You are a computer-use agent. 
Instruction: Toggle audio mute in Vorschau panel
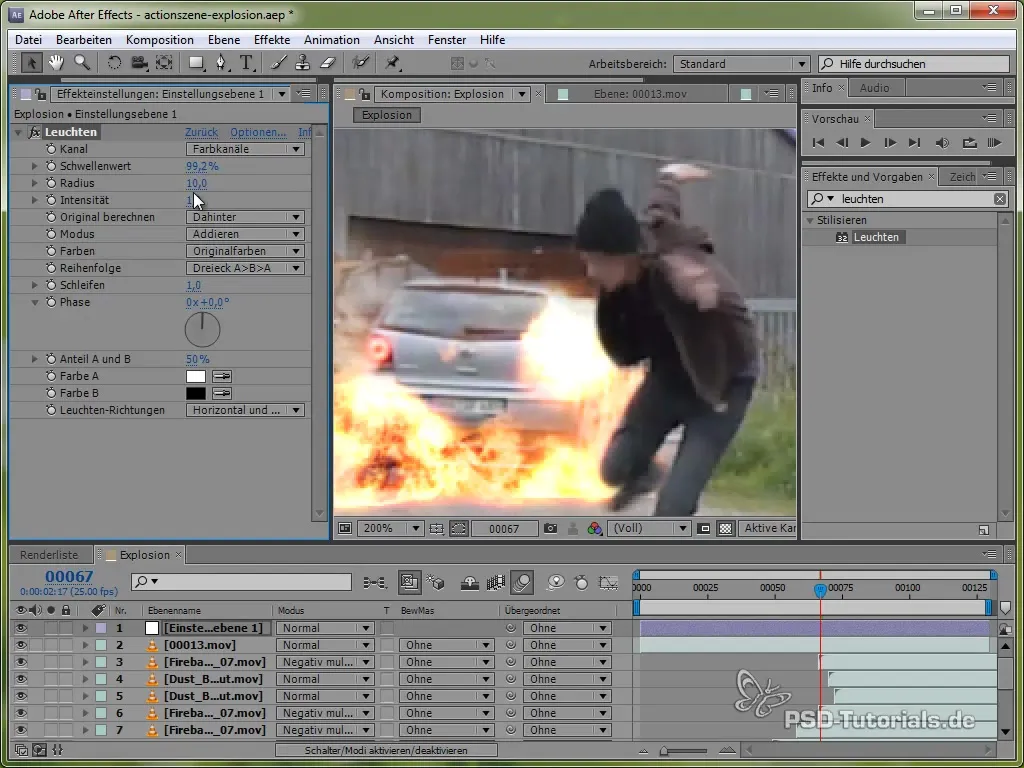pyautogui.click(x=942, y=143)
